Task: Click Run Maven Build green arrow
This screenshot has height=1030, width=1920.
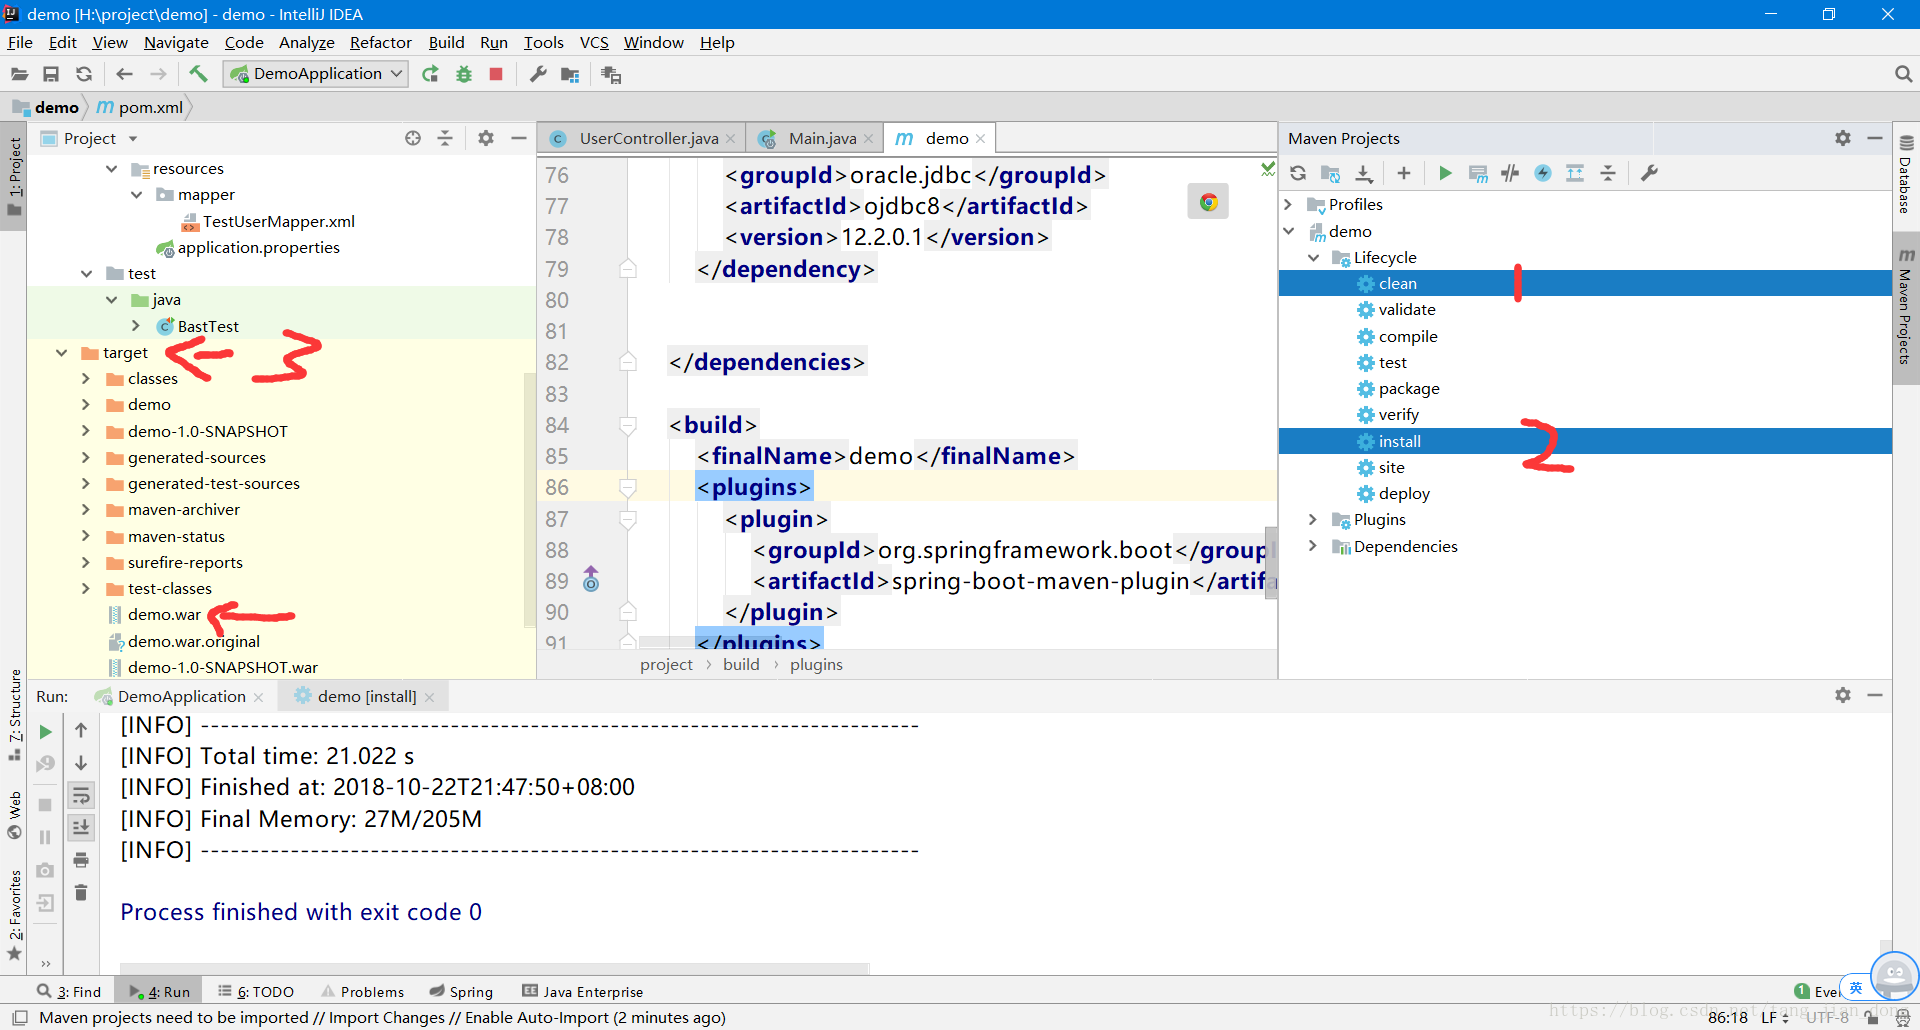Action: click(1445, 173)
